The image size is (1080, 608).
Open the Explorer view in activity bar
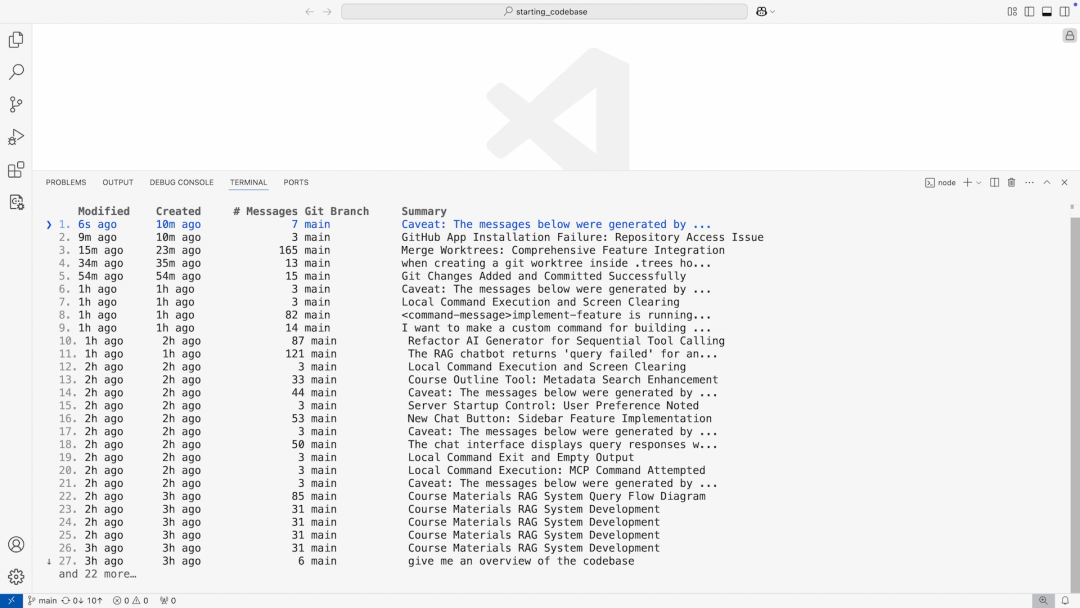click(x=16, y=40)
